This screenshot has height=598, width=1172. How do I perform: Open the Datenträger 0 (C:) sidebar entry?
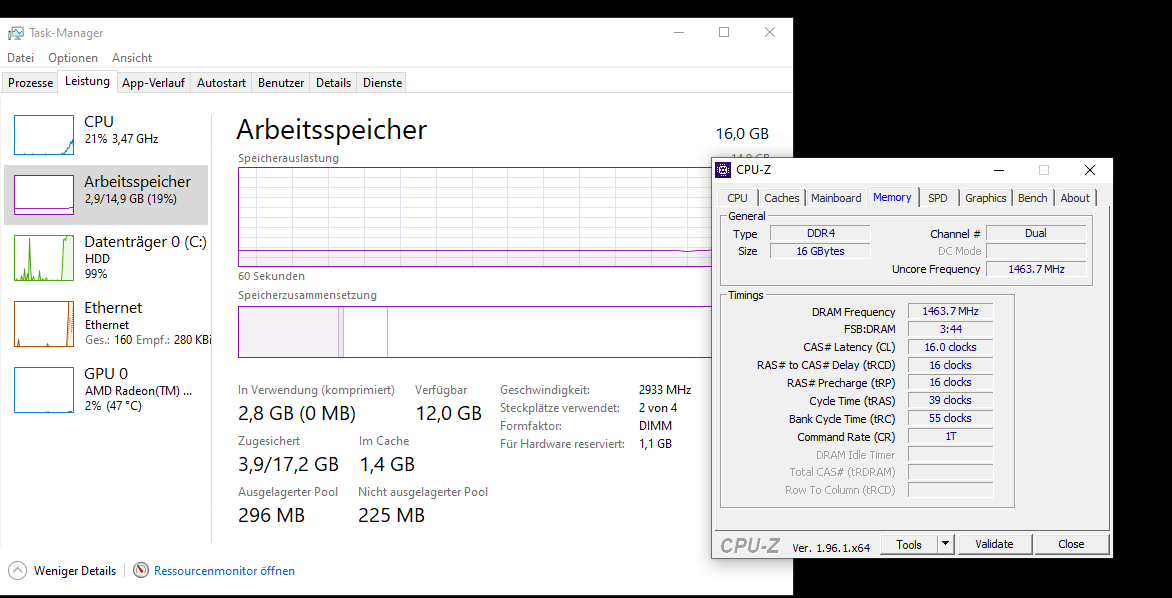pos(106,258)
